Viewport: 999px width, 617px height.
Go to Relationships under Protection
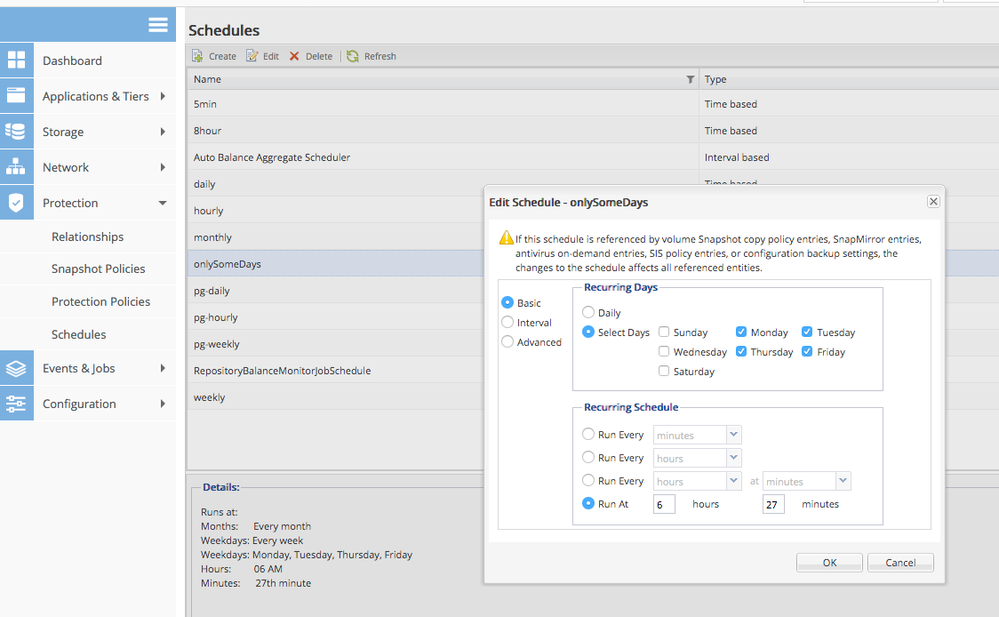coord(88,237)
